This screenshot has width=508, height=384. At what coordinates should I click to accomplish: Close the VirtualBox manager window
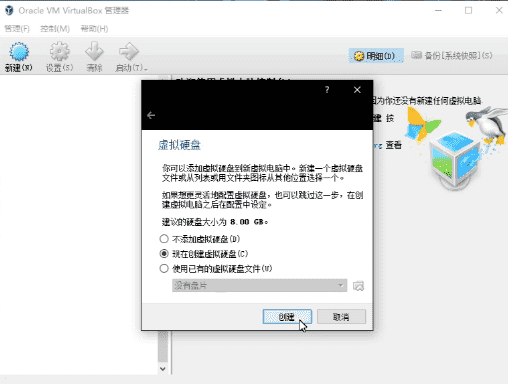pyautogui.click(x=499, y=10)
